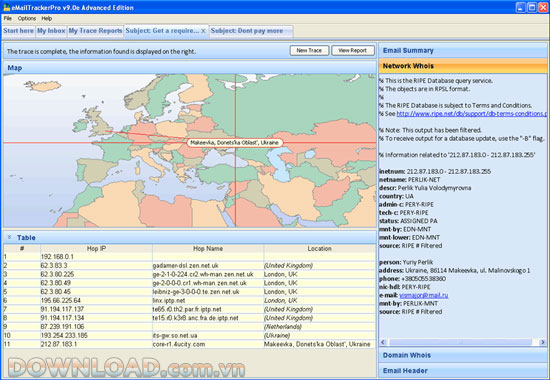Open the File menu
This screenshot has width=550, height=380.
pos(8,19)
